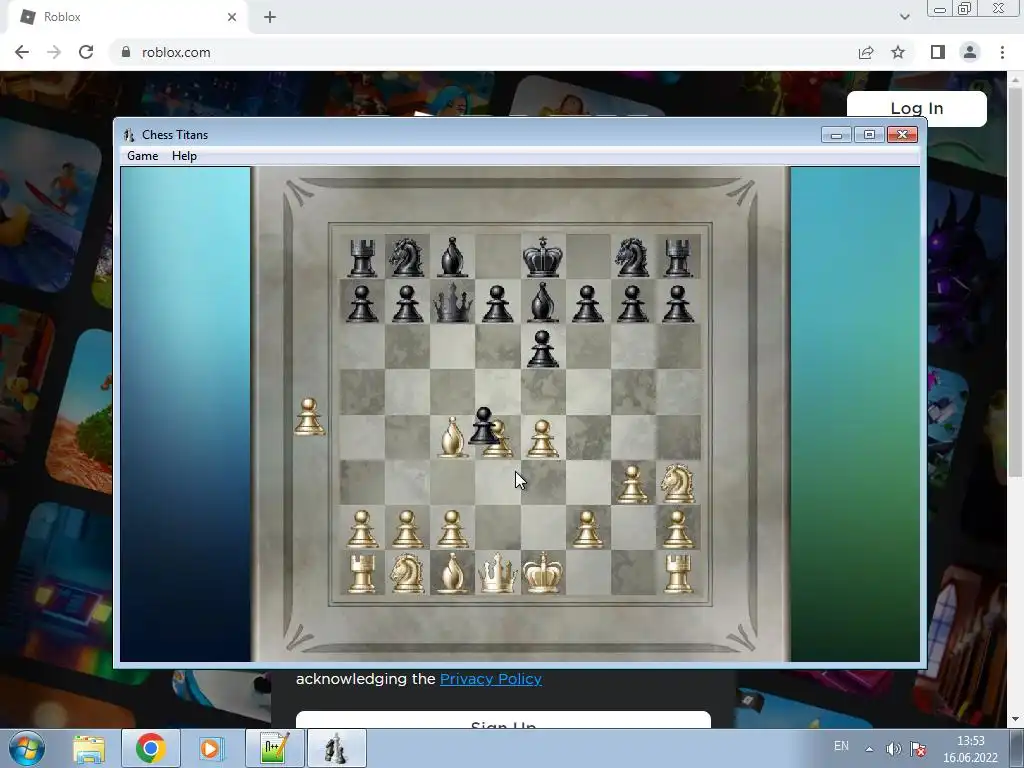Click the black knight on b8
This screenshot has height=768, width=1024.
point(406,257)
